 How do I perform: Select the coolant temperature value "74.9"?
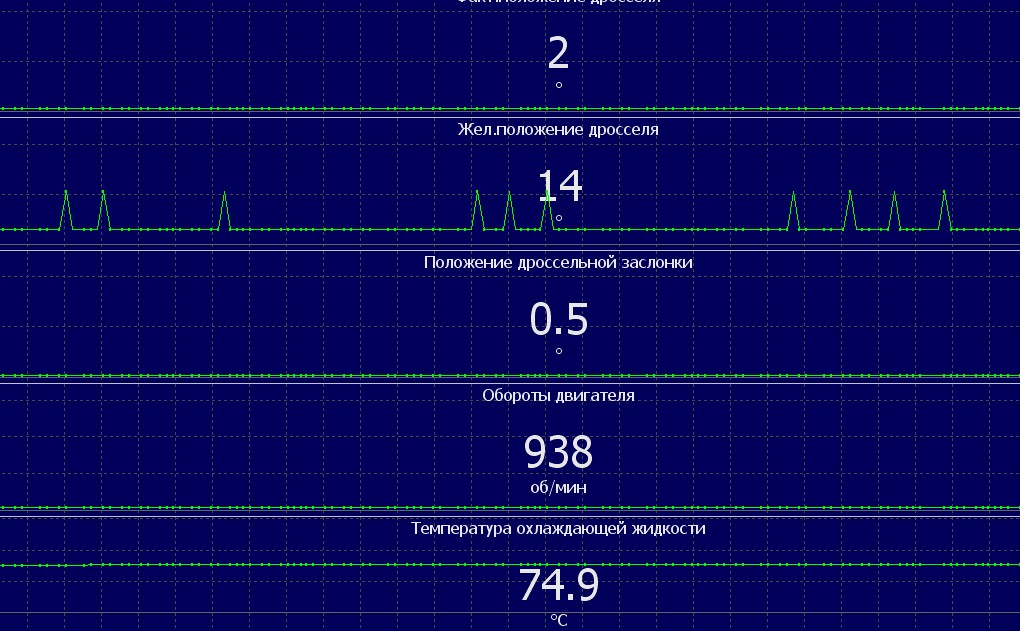coord(558,585)
